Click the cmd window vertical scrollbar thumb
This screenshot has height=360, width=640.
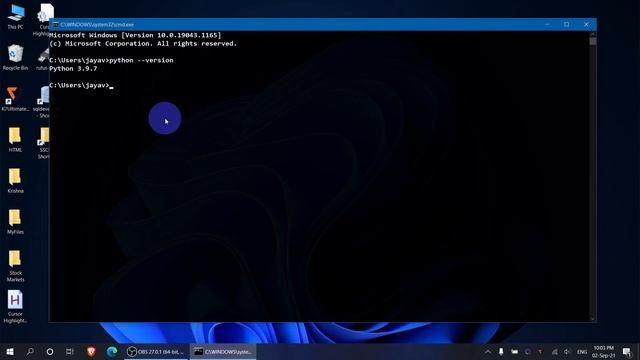point(593,41)
